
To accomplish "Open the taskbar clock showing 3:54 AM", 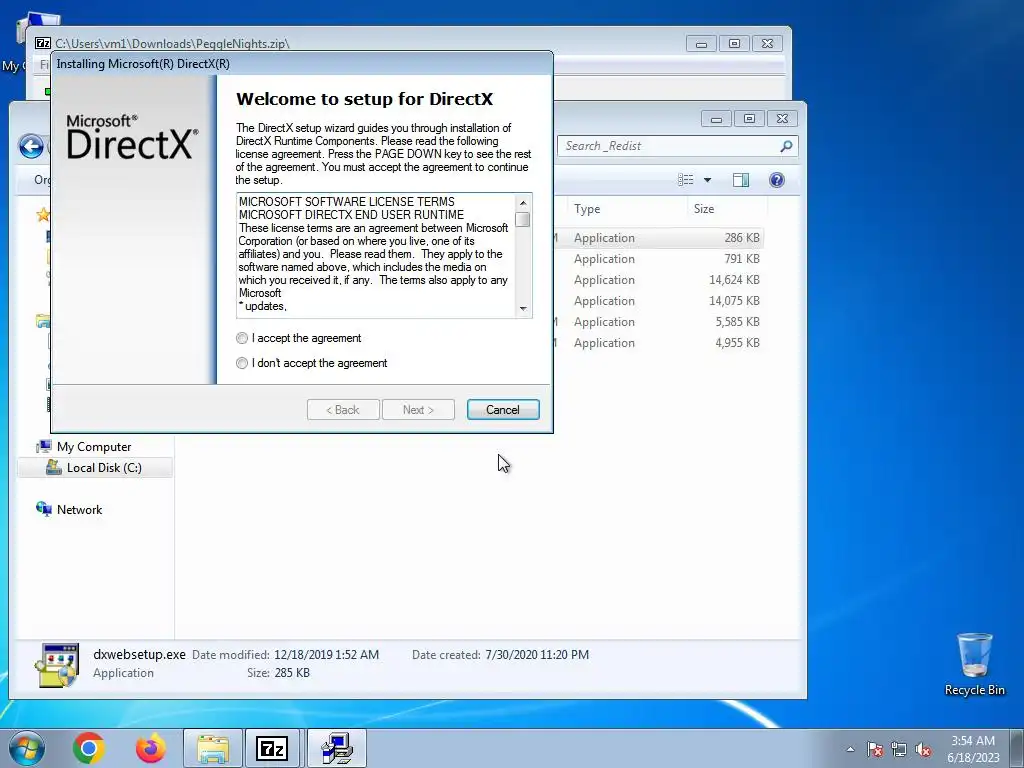I will 973,749.
